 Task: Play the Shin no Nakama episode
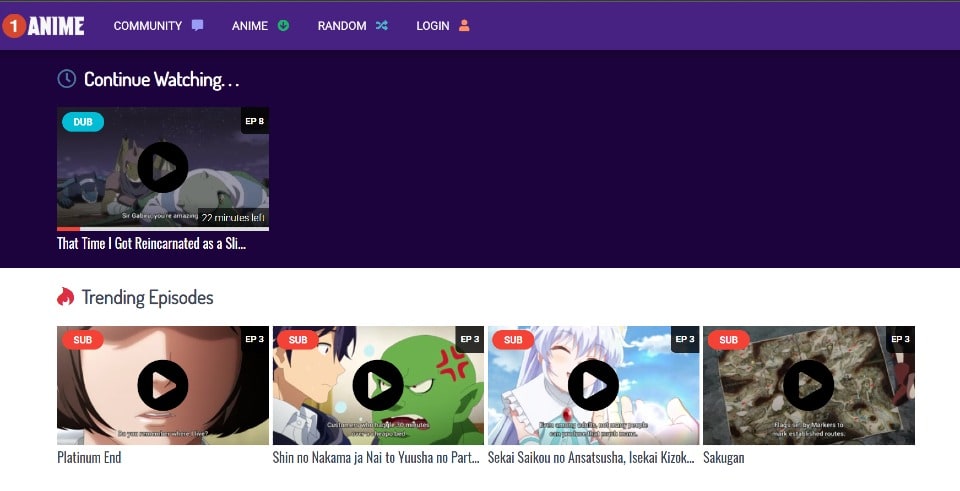[378, 385]
